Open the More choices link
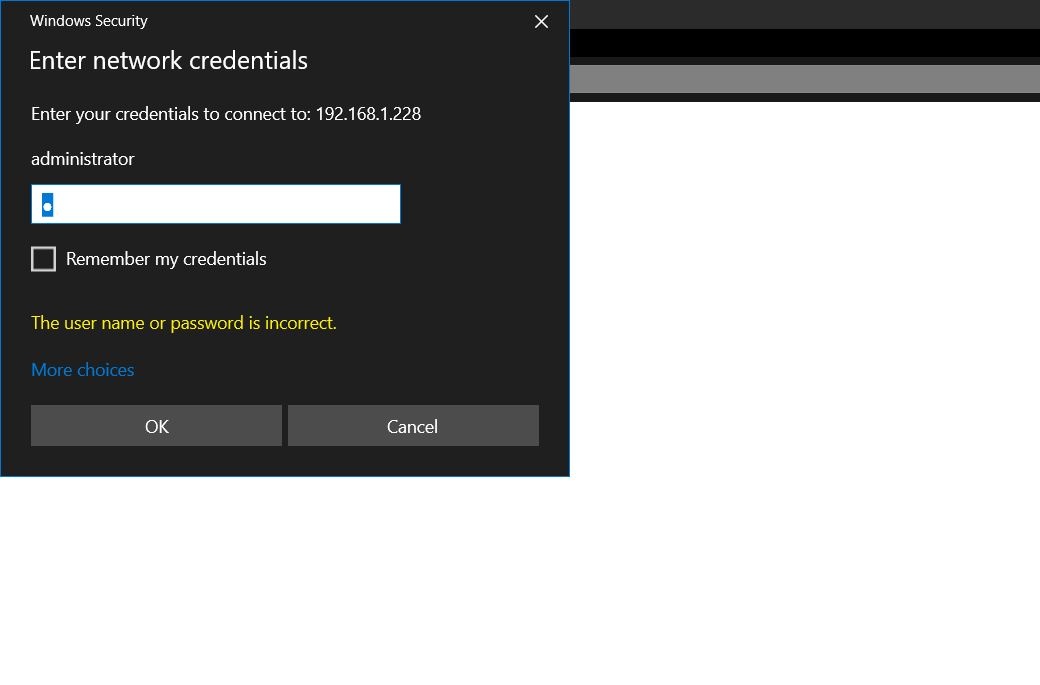This screenshot has width=1040, height=685. click(83, 369)
